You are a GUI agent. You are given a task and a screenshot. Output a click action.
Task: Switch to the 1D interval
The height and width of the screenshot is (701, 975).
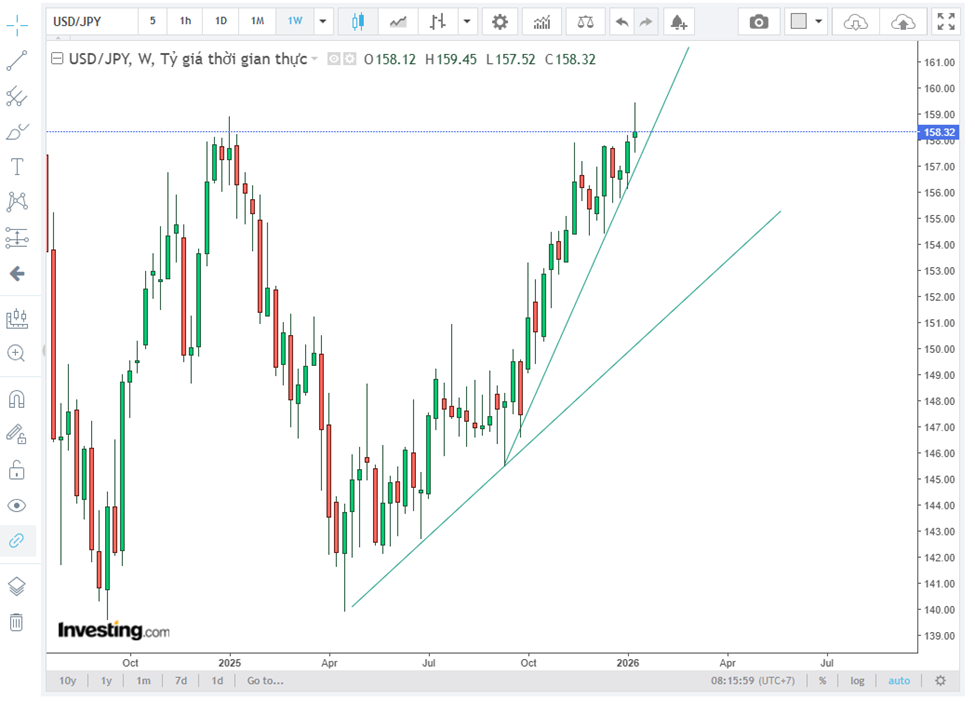(221, 21)
